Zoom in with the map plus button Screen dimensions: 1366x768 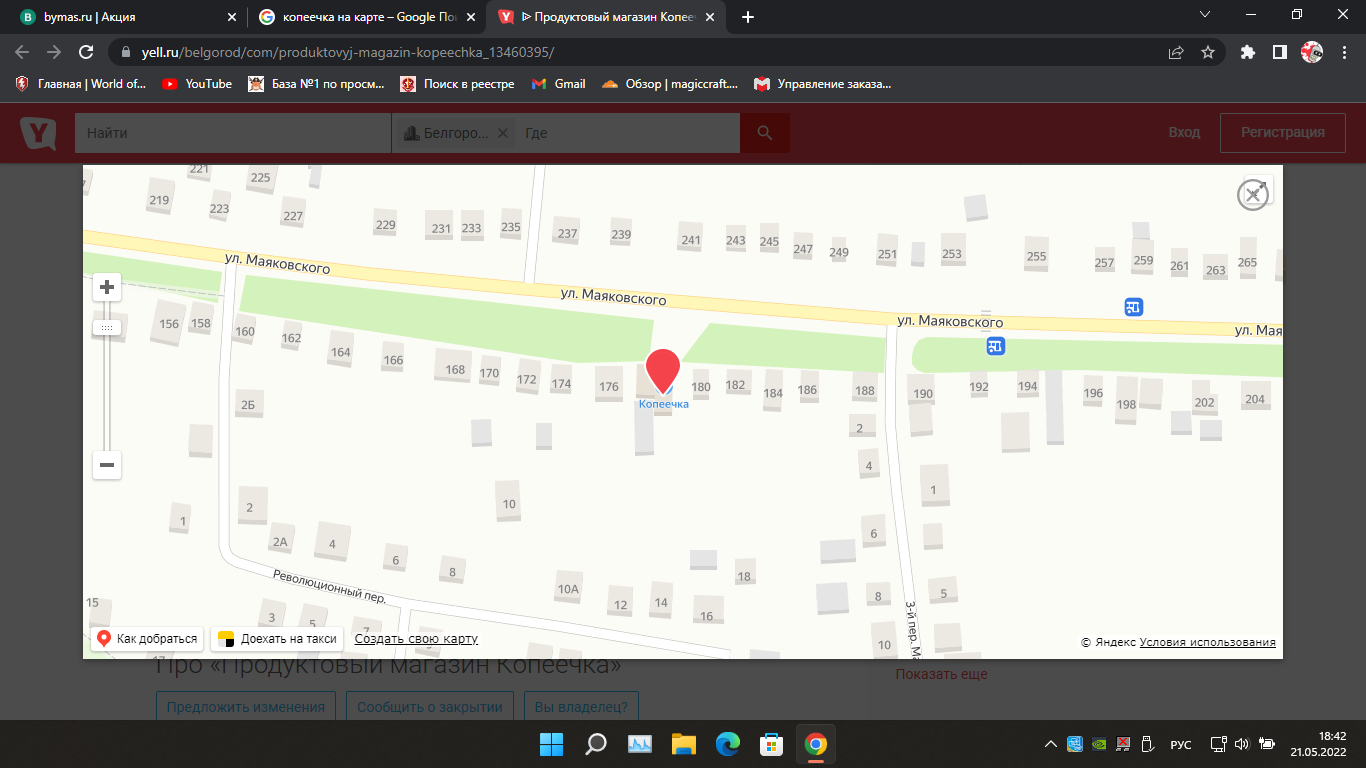(x=107, y=288)
